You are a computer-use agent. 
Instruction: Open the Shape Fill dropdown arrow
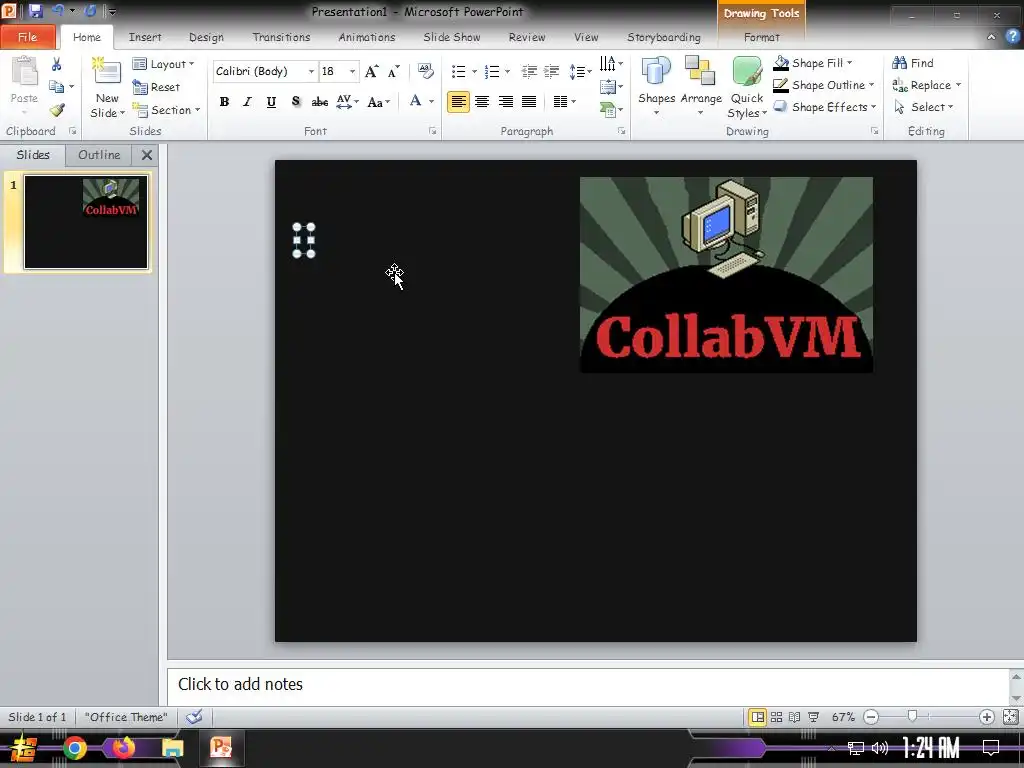(849, 63)
